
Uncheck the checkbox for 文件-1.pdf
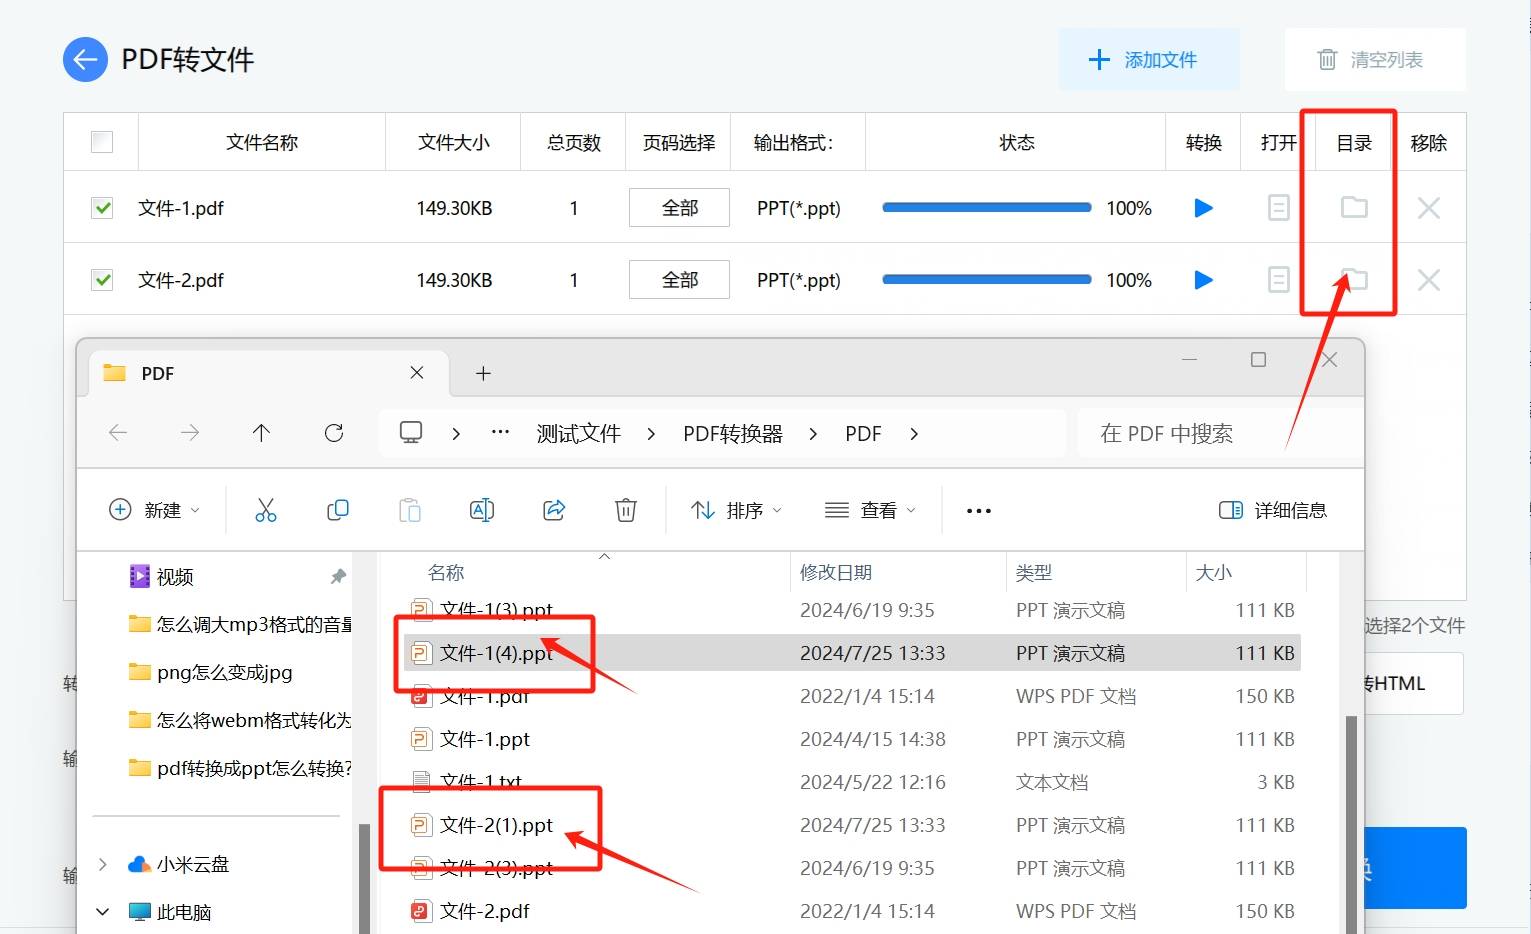(102, 208)
